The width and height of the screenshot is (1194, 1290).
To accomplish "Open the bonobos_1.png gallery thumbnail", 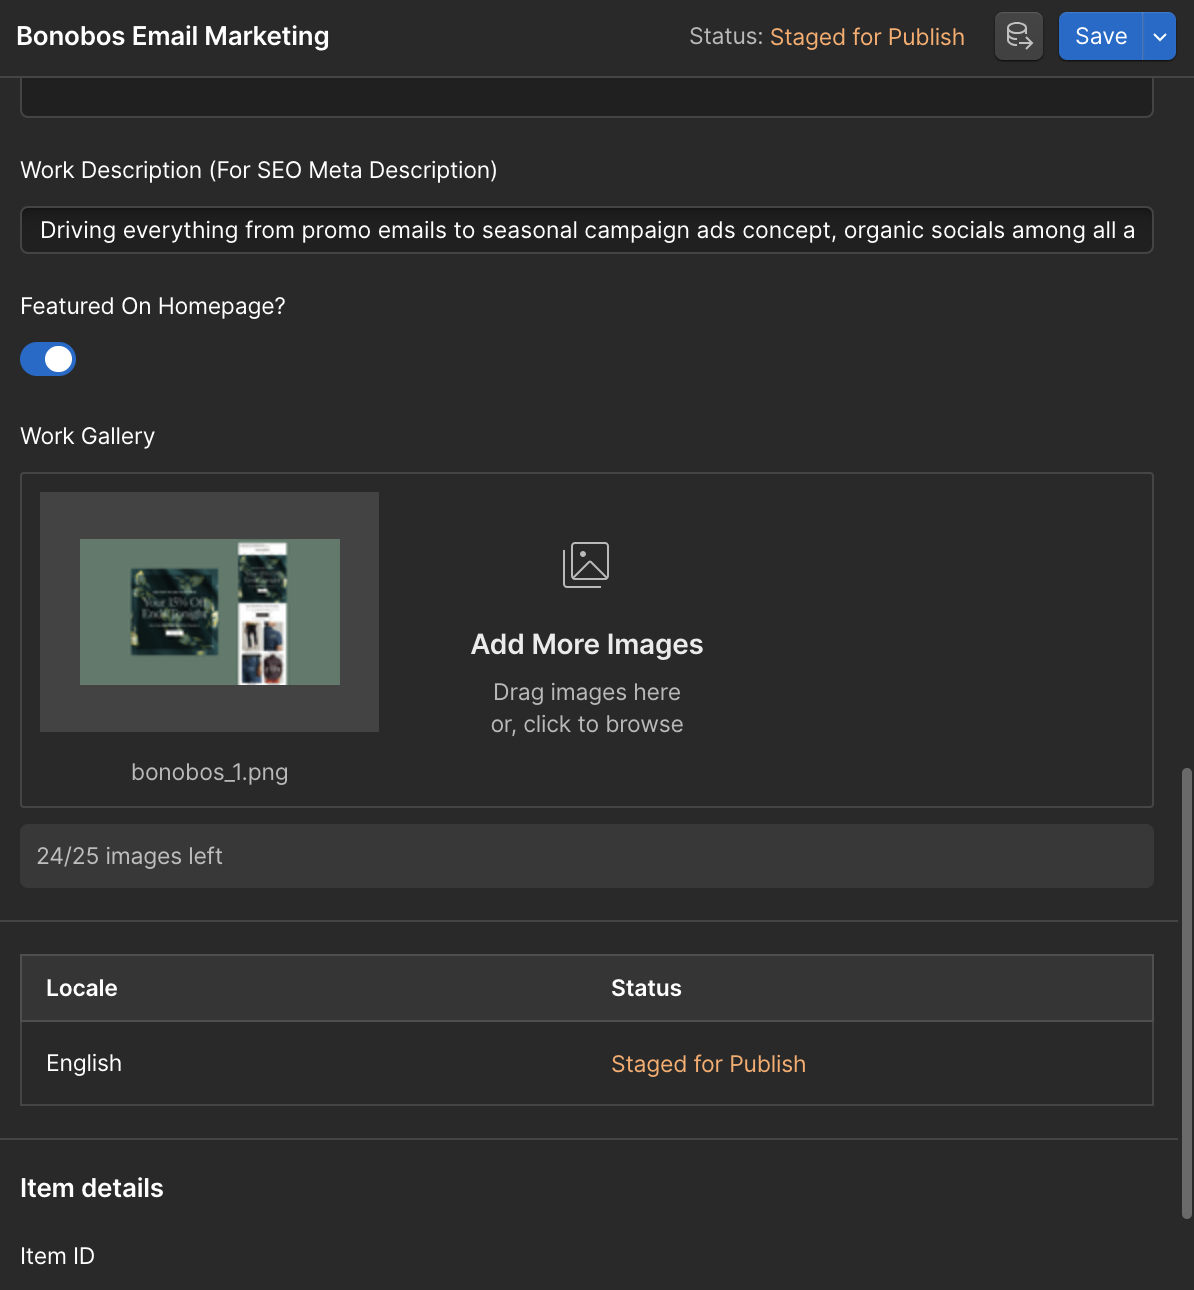I will tap(210, 612).
